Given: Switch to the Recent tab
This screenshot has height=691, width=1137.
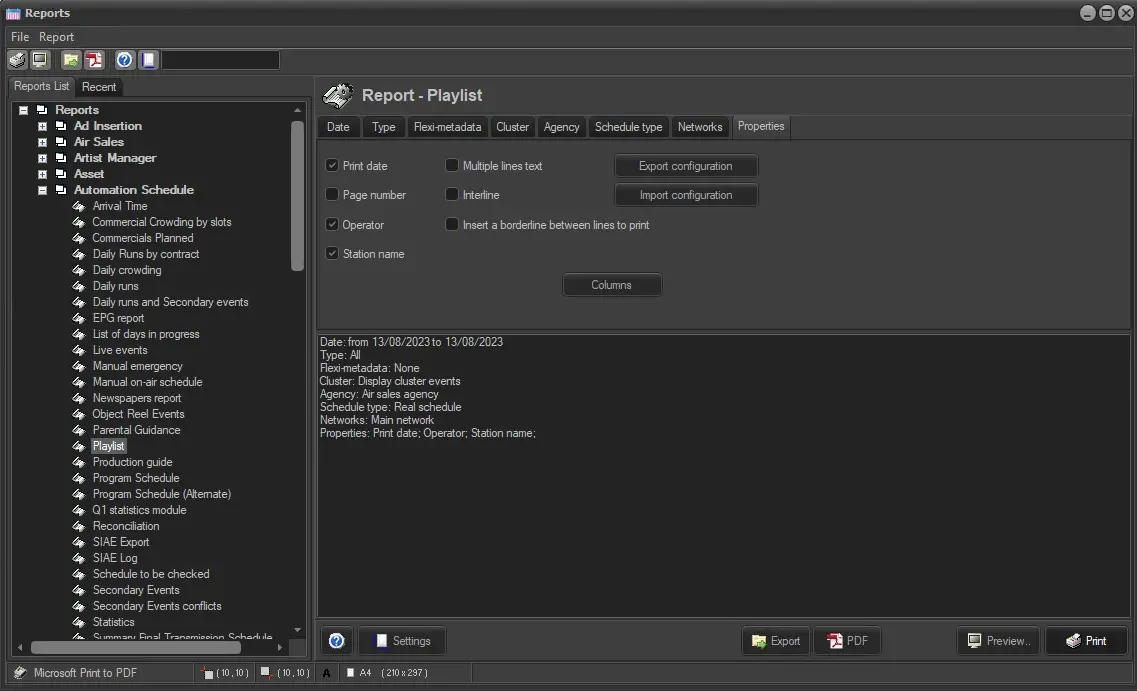Looking at the screenshot, I should 99,87.
